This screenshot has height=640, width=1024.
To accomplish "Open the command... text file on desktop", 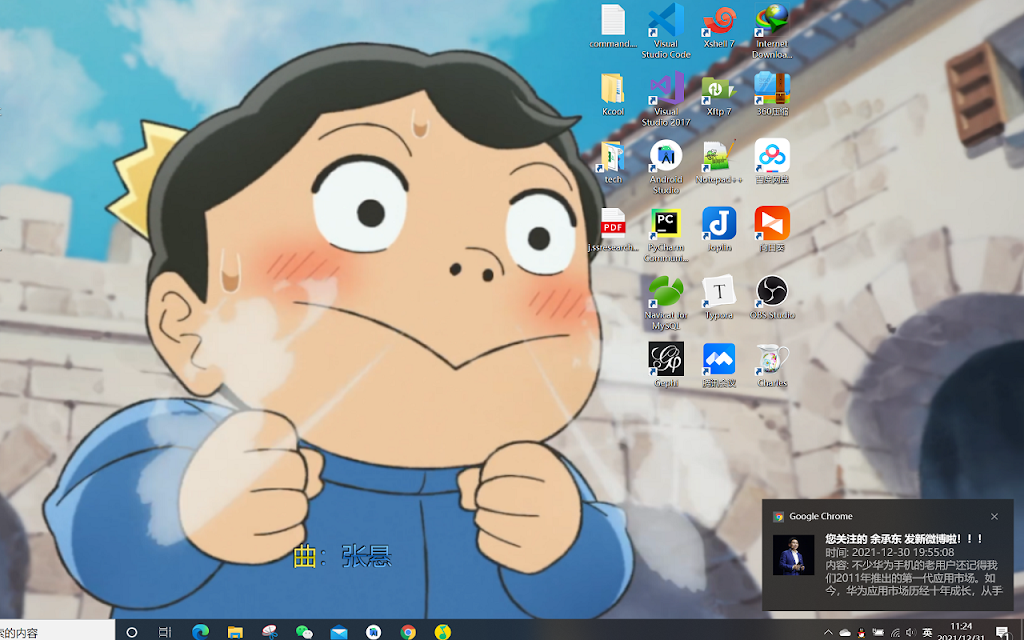I will 613,26.
